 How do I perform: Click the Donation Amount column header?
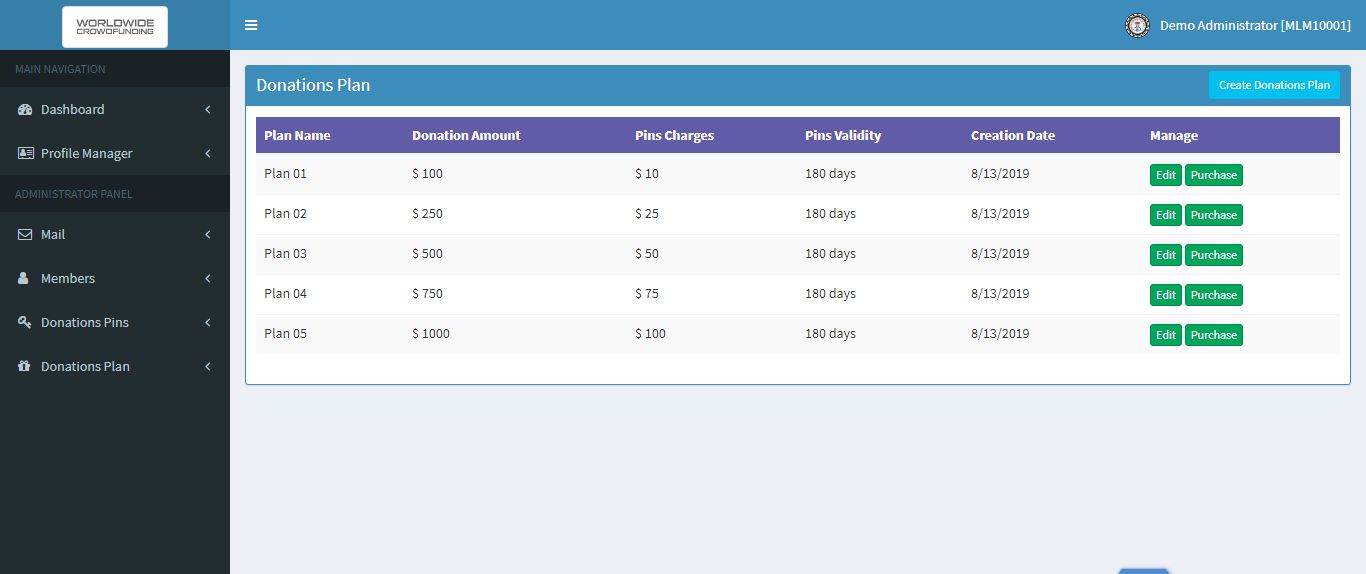pyautogui.click(x=466, y=135)
